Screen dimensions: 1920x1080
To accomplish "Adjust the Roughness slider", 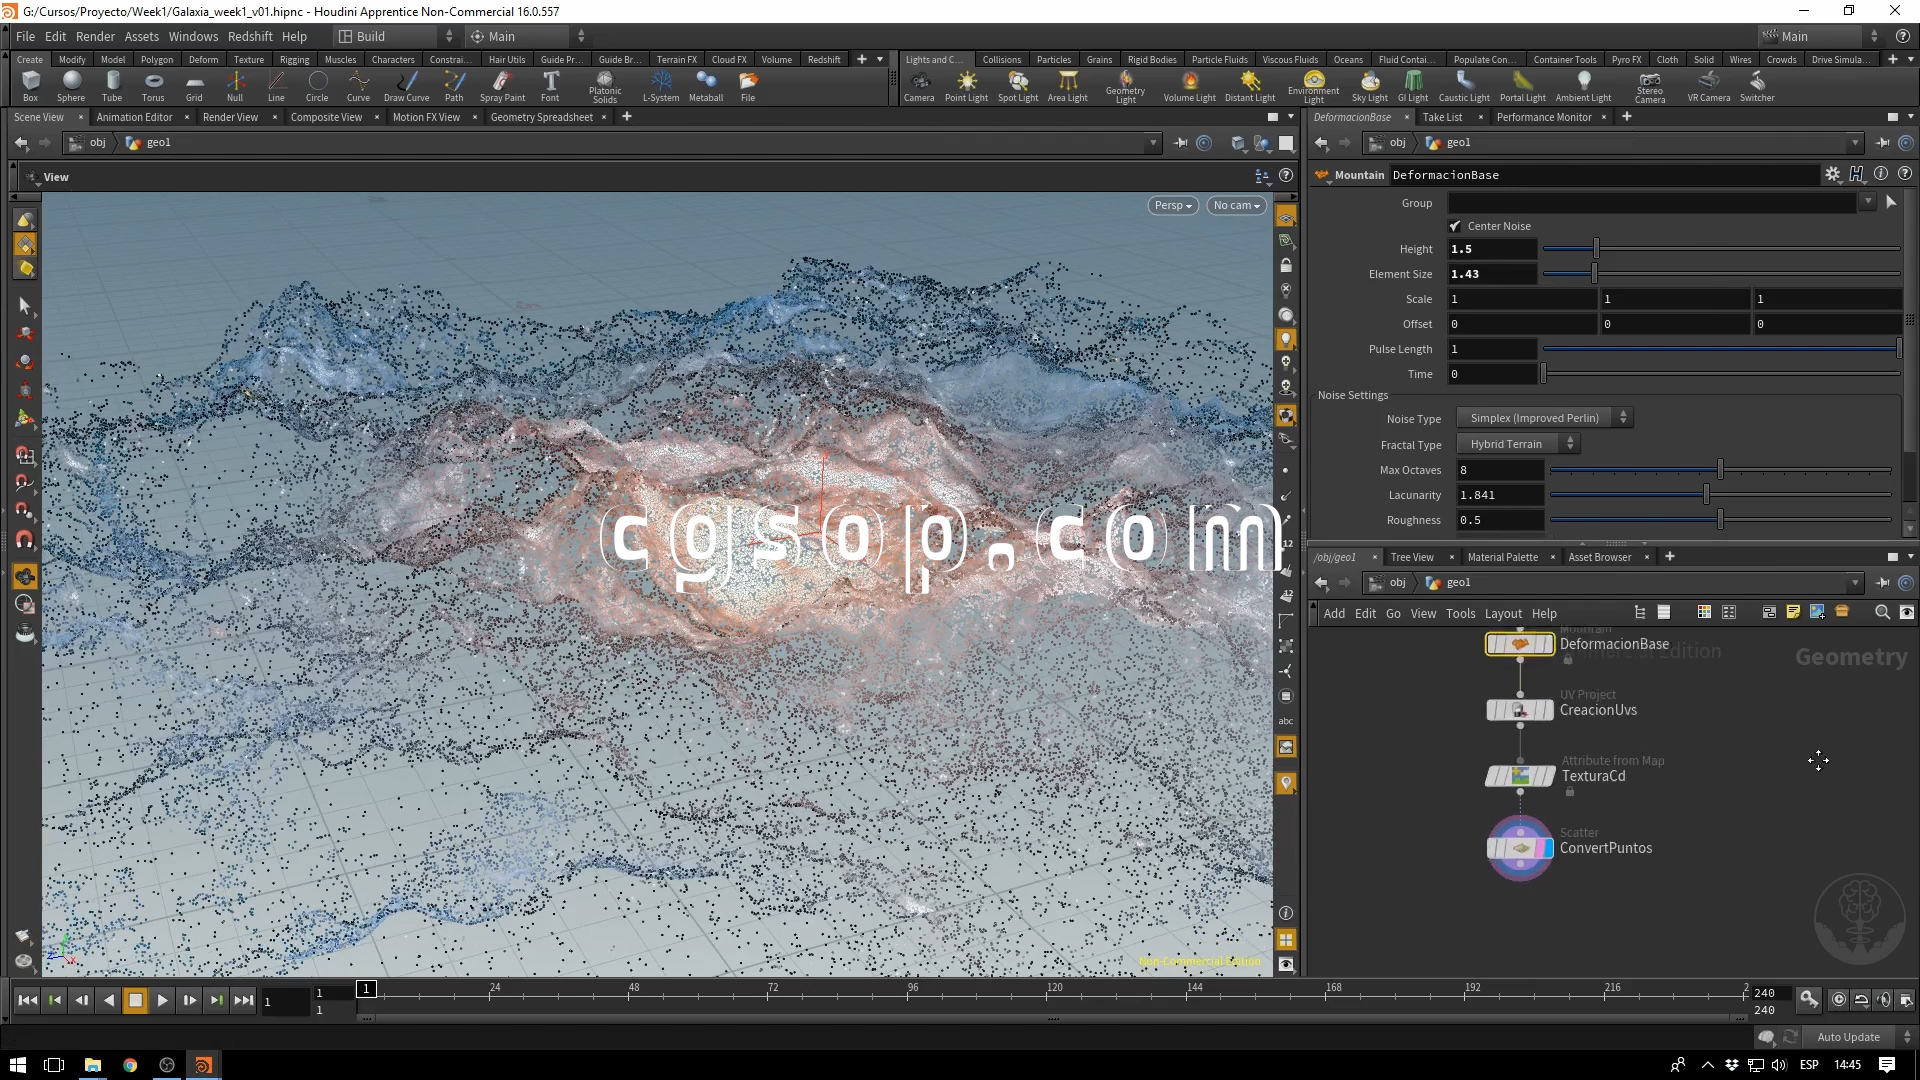I will [1720, 520].
